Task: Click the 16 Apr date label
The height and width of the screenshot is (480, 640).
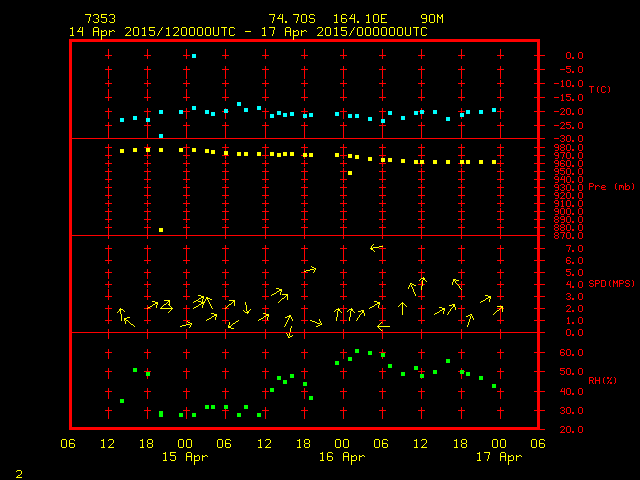Action: 341,457
